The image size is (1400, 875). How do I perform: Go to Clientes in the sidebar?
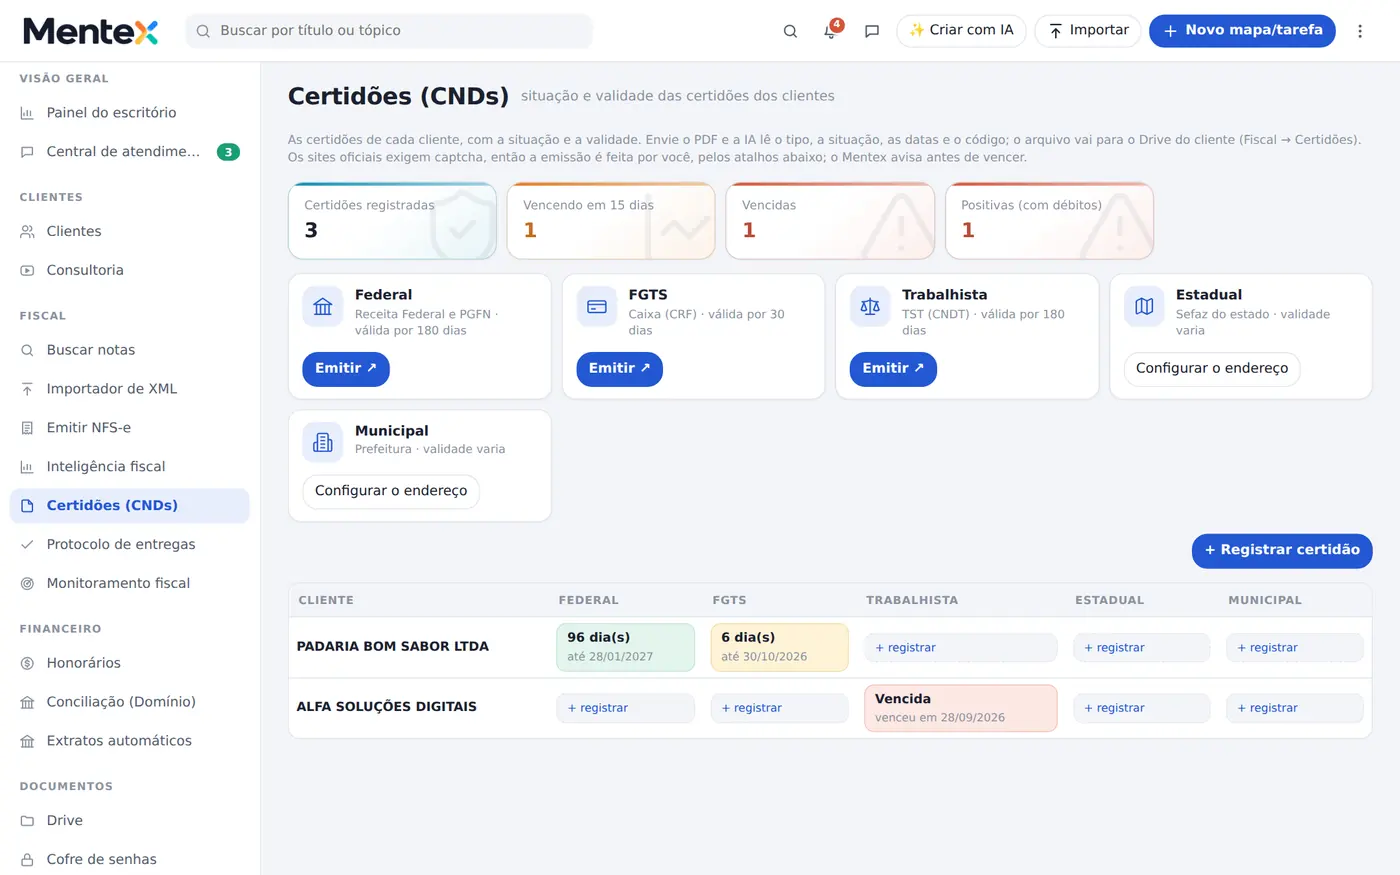(130, 231)
